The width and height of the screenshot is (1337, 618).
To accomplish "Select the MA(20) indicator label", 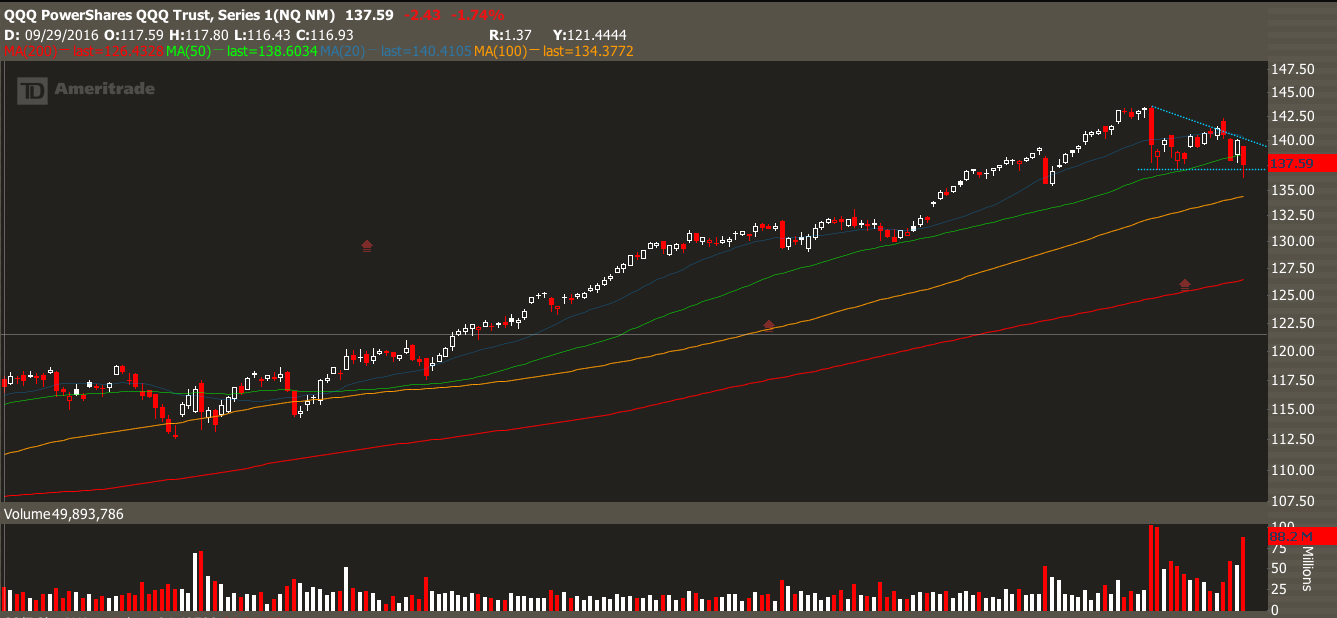I will 396,51.
